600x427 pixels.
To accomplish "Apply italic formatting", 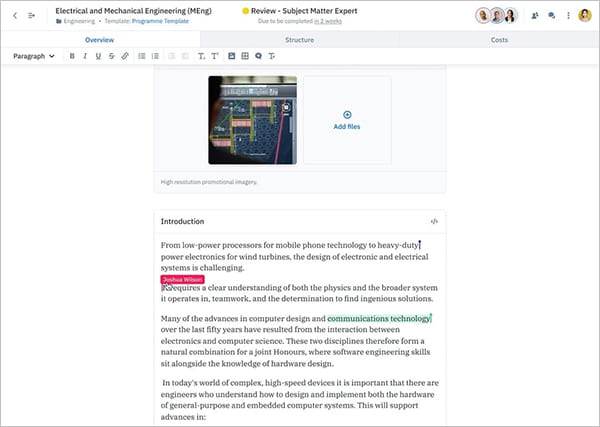I will pyautogui.click(x=85, y=56).
